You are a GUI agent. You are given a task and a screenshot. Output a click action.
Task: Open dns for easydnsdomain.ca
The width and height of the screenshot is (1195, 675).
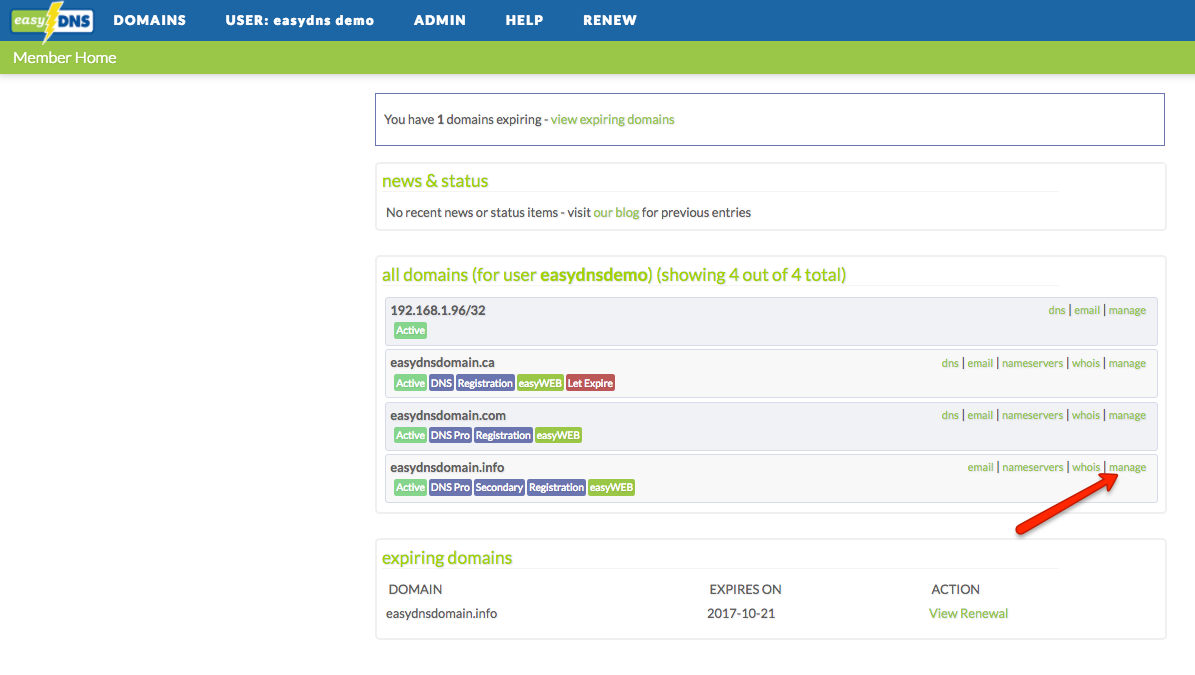[950, 363]
